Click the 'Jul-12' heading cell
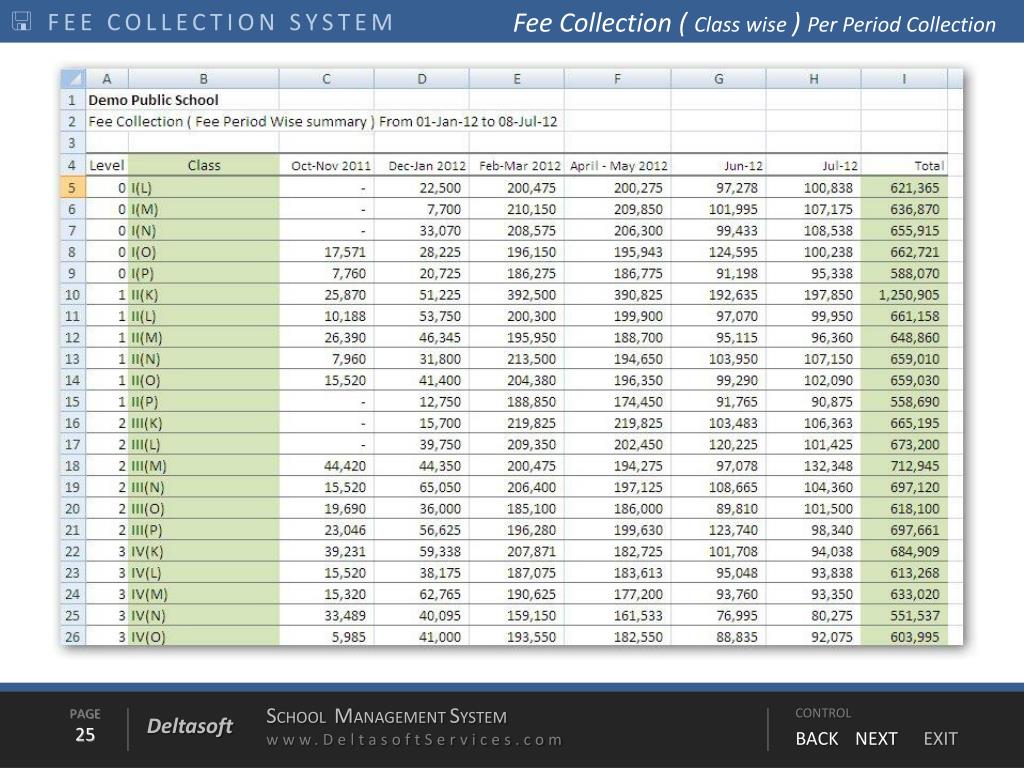 (x=814, y=166)
